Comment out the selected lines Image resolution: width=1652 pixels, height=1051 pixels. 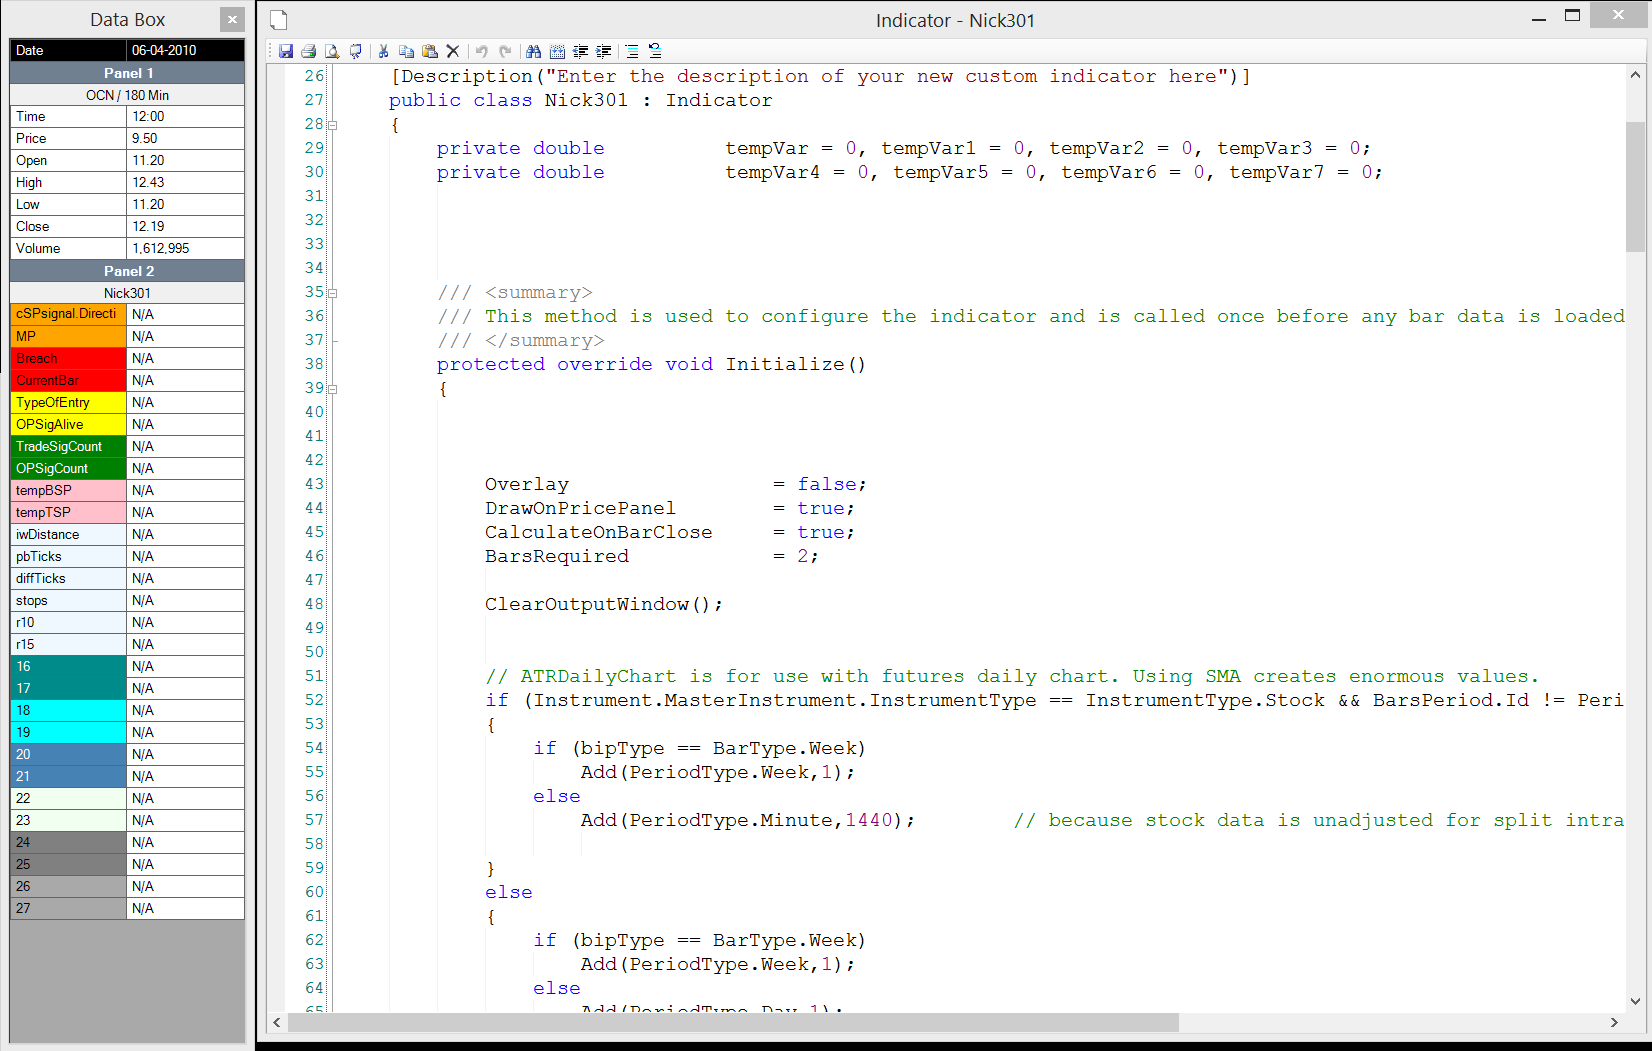click(632, 51)
